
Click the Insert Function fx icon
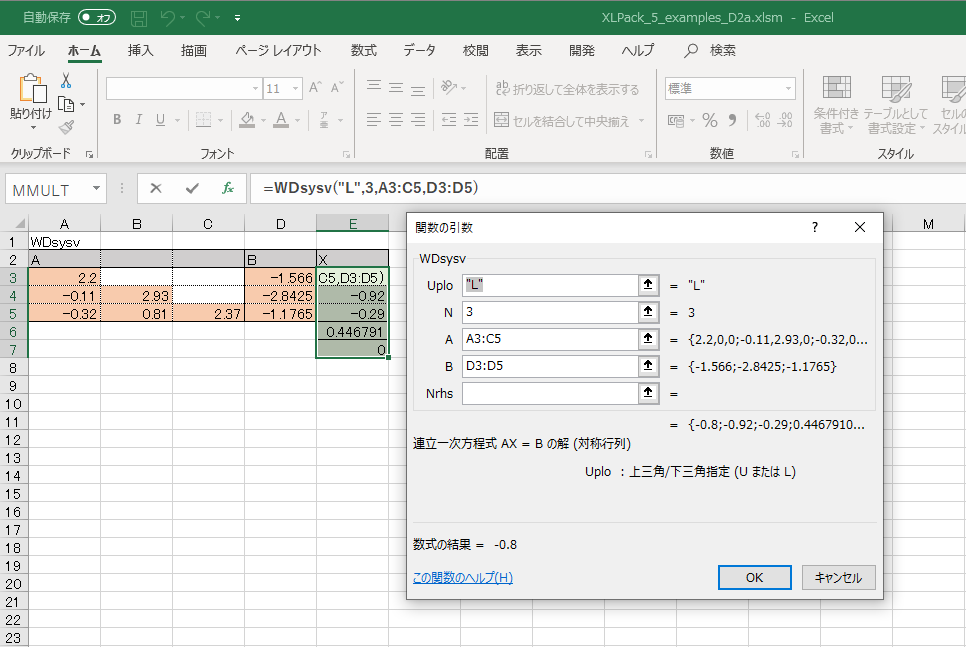click(228, 188)
